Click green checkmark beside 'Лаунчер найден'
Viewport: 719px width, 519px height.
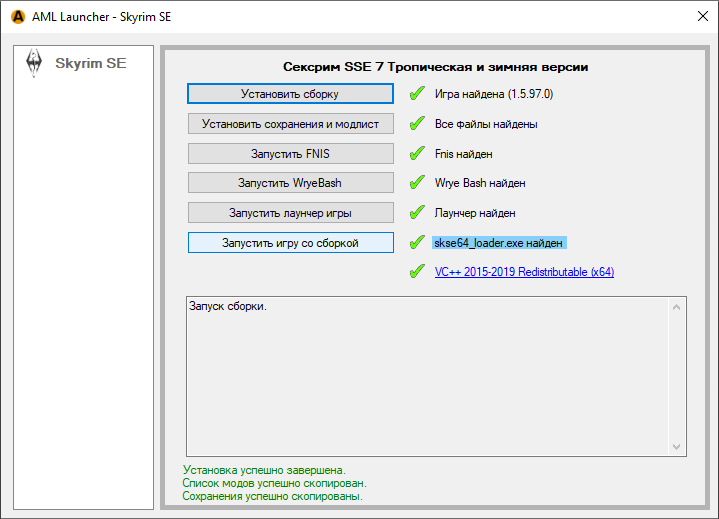coord(417,213)
